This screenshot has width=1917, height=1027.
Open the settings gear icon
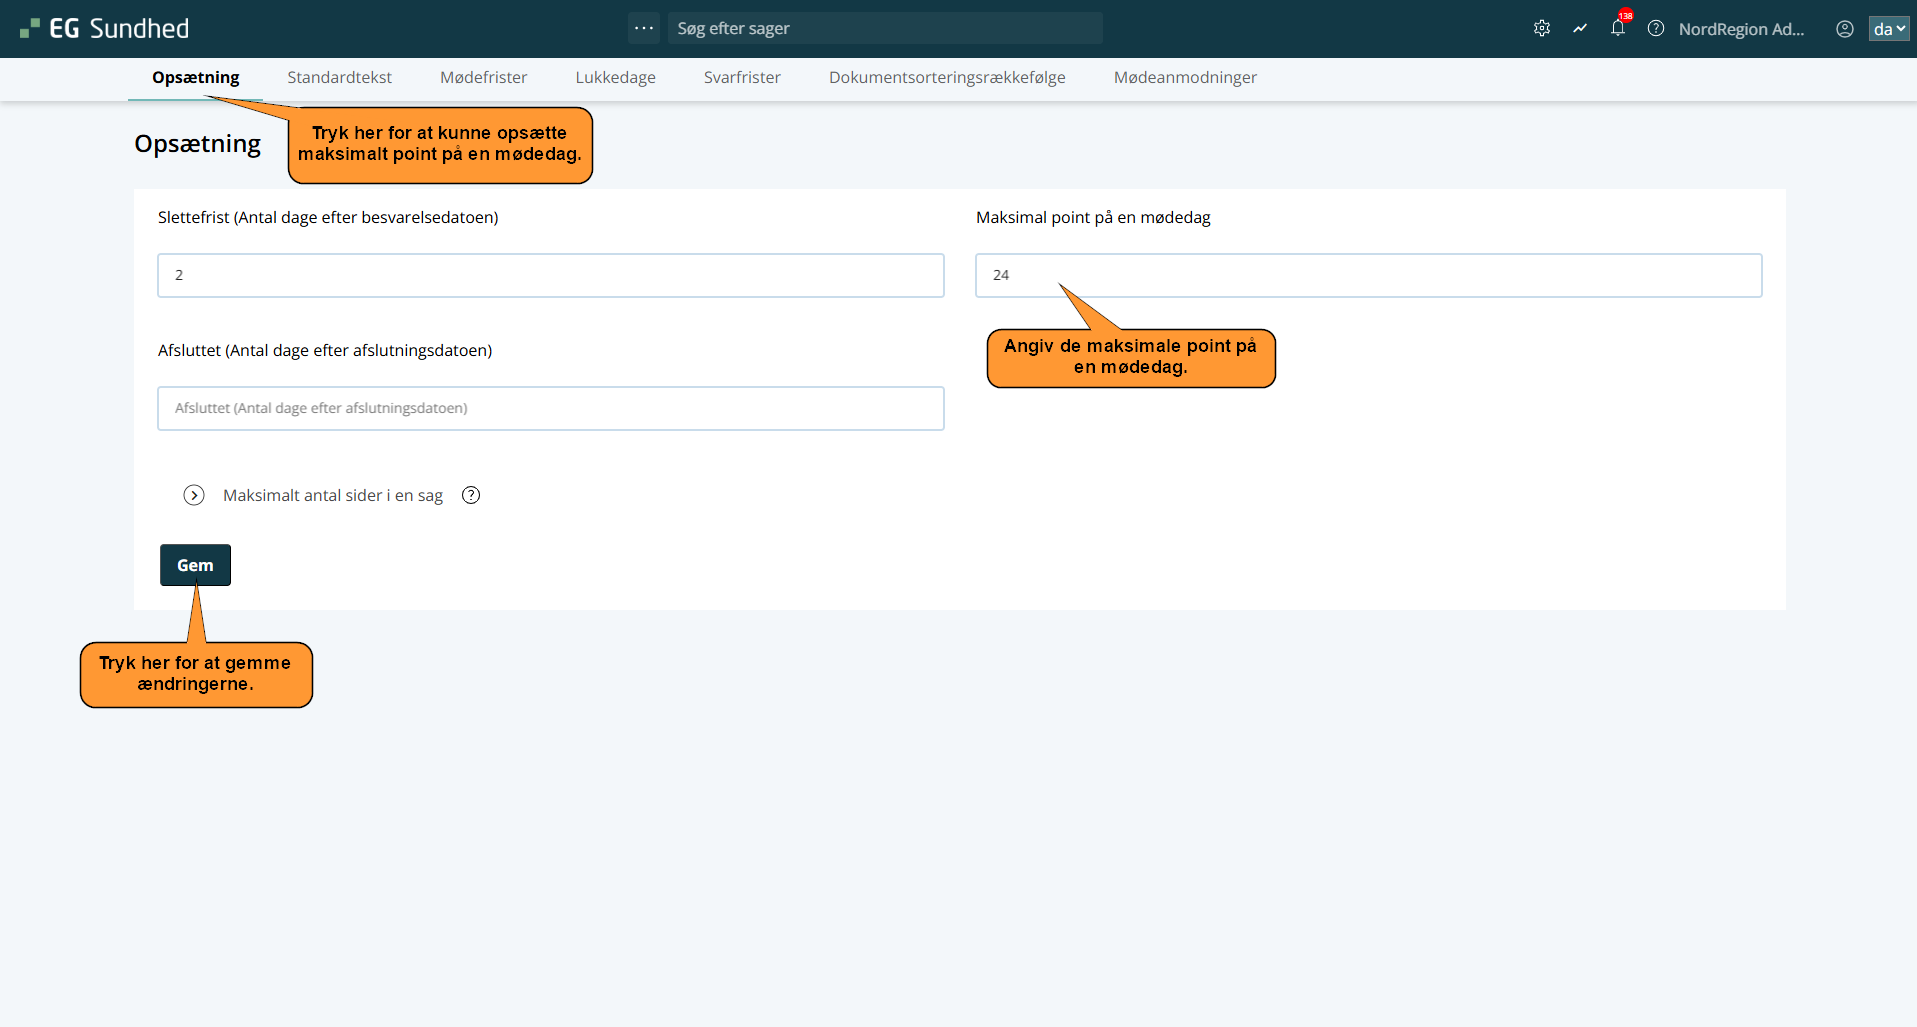coord(1542,29)
